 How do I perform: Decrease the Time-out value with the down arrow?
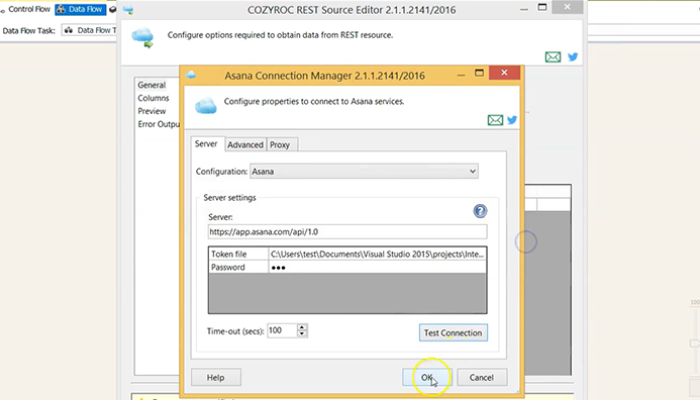(x=302, y=334)
